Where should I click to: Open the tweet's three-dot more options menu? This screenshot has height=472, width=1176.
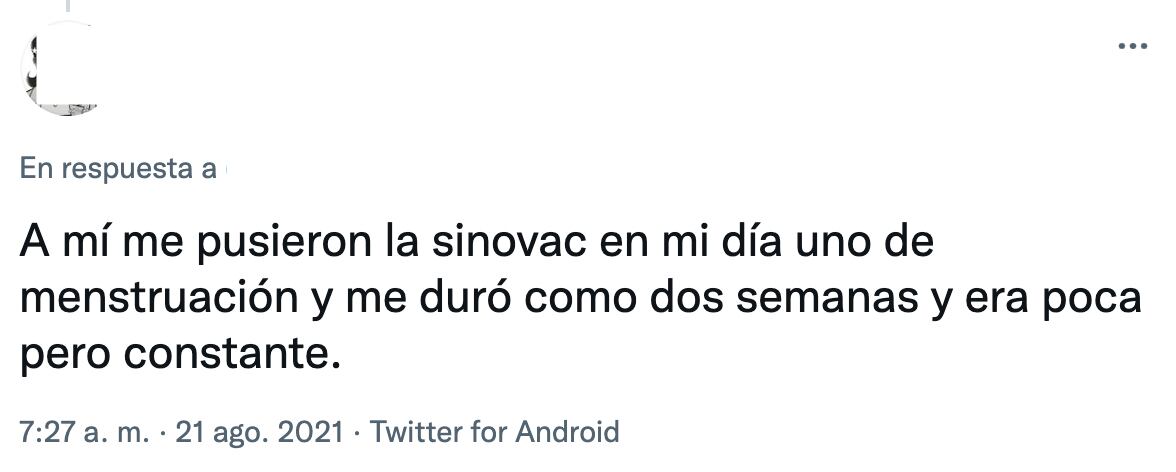coord(1132,46)
